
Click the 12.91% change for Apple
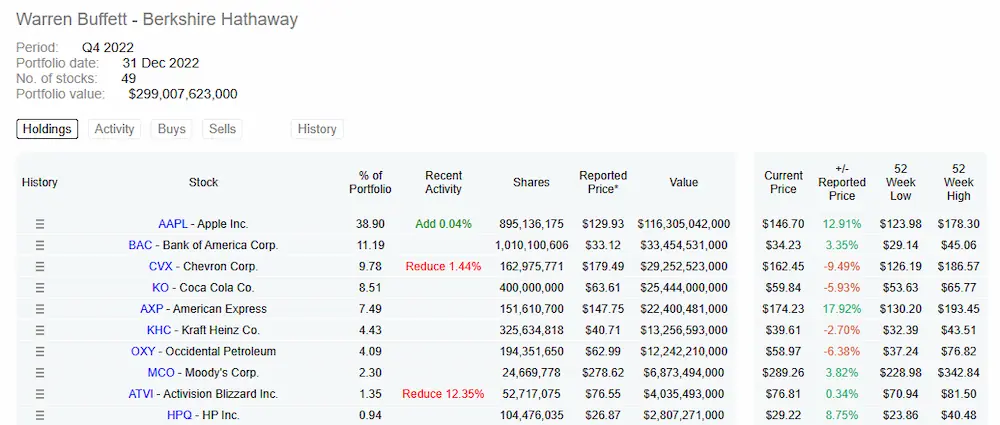[842, 224]
